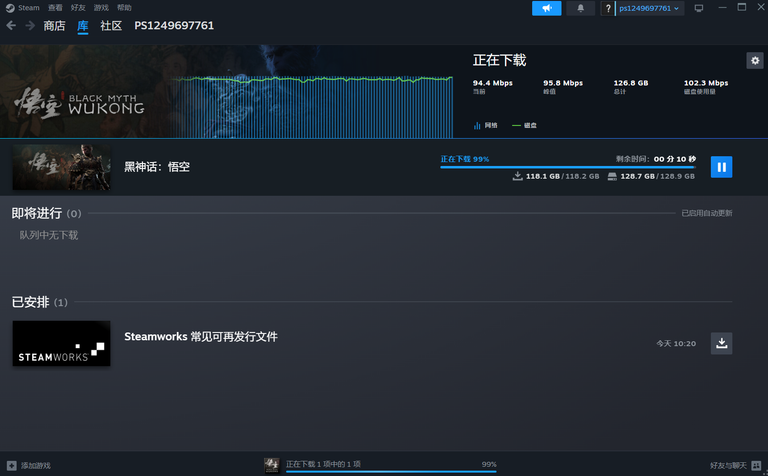Click 128.7 GB disk written amount

pyautogui.click(x=637, y=176)
